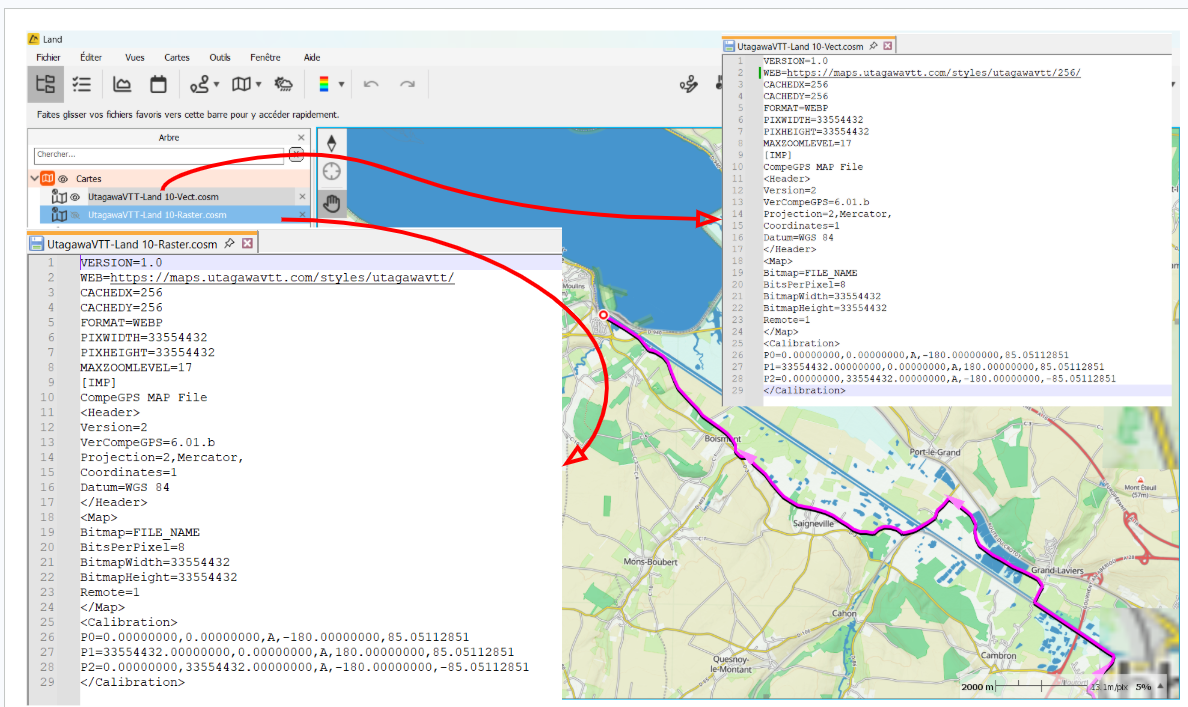Click save icon on Raster.cosm editor tab

36,244
